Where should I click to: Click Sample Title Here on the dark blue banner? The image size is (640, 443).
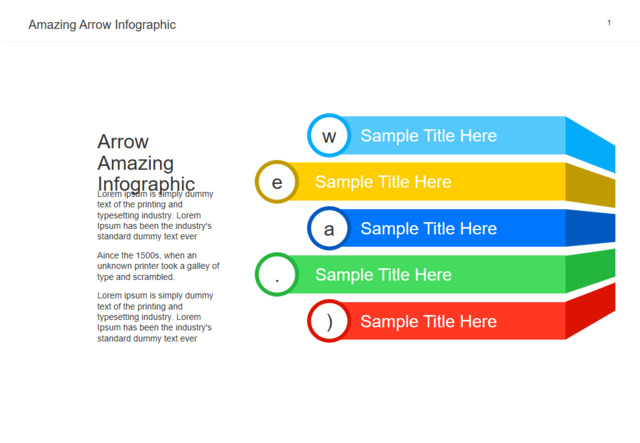[x=428, y=229]
